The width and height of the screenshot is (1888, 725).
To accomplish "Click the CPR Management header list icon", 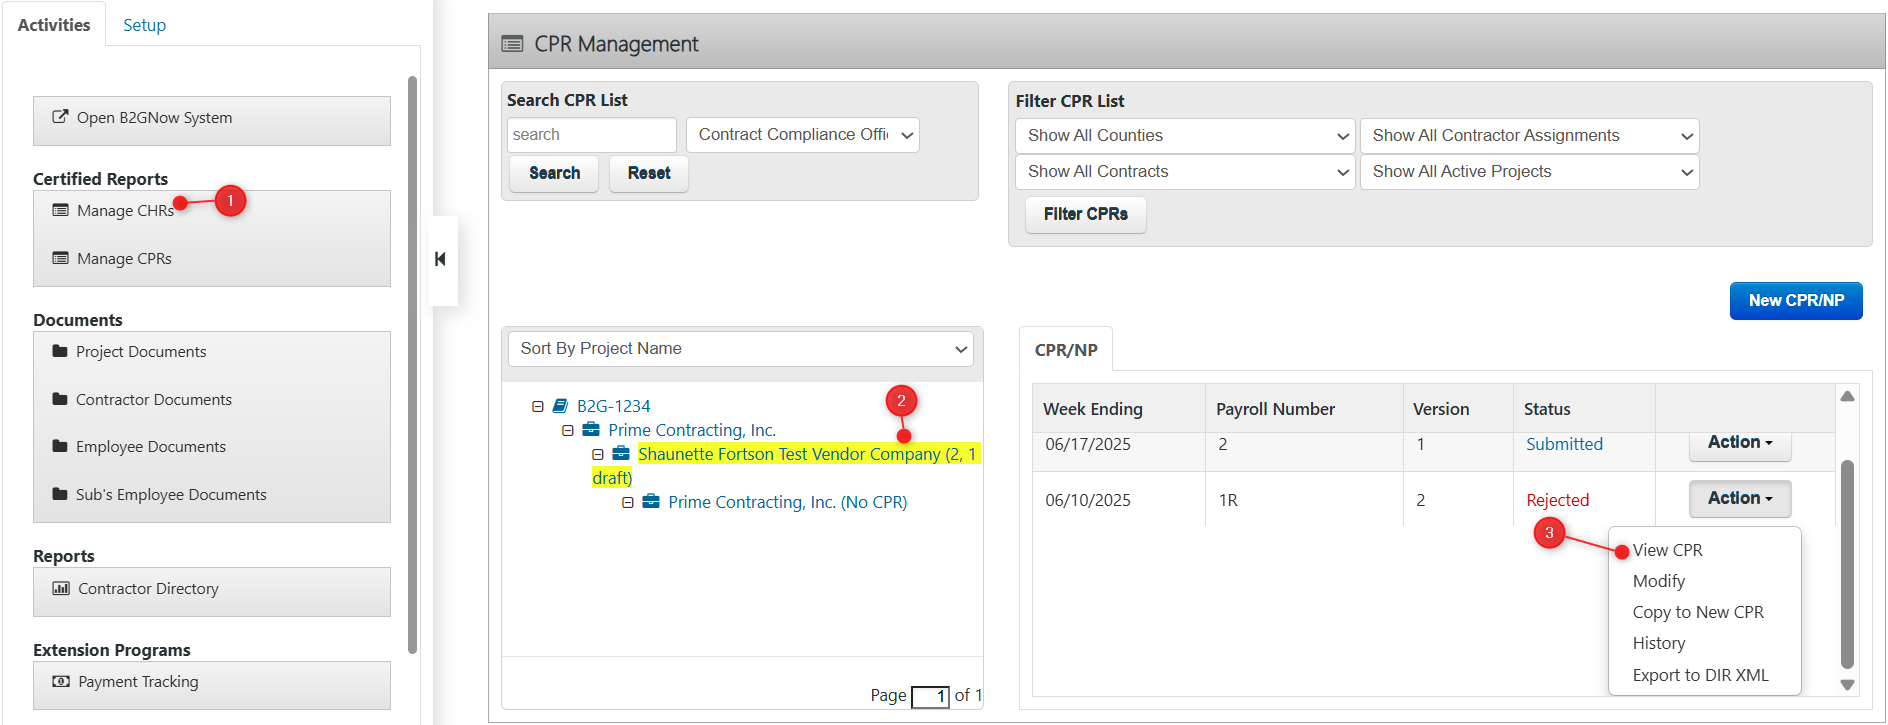I will click(512, 44).
